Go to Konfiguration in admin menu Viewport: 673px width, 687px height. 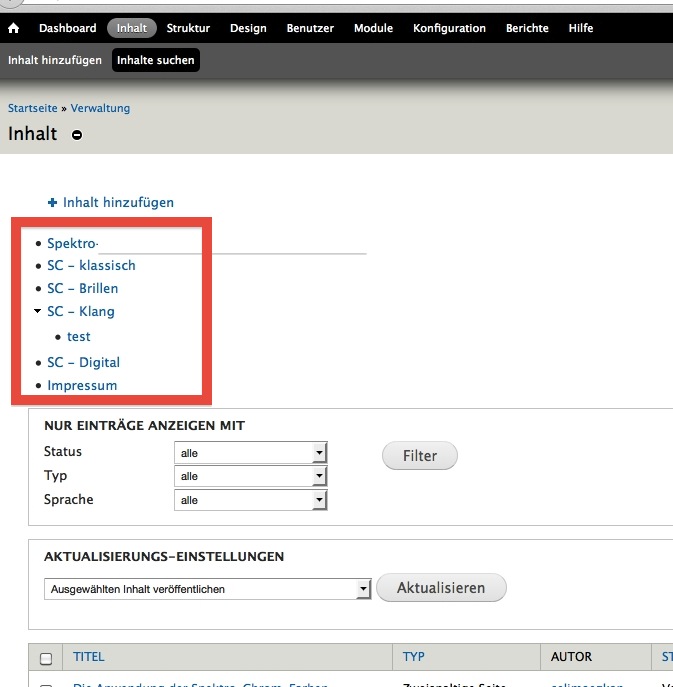coord(449,29)
